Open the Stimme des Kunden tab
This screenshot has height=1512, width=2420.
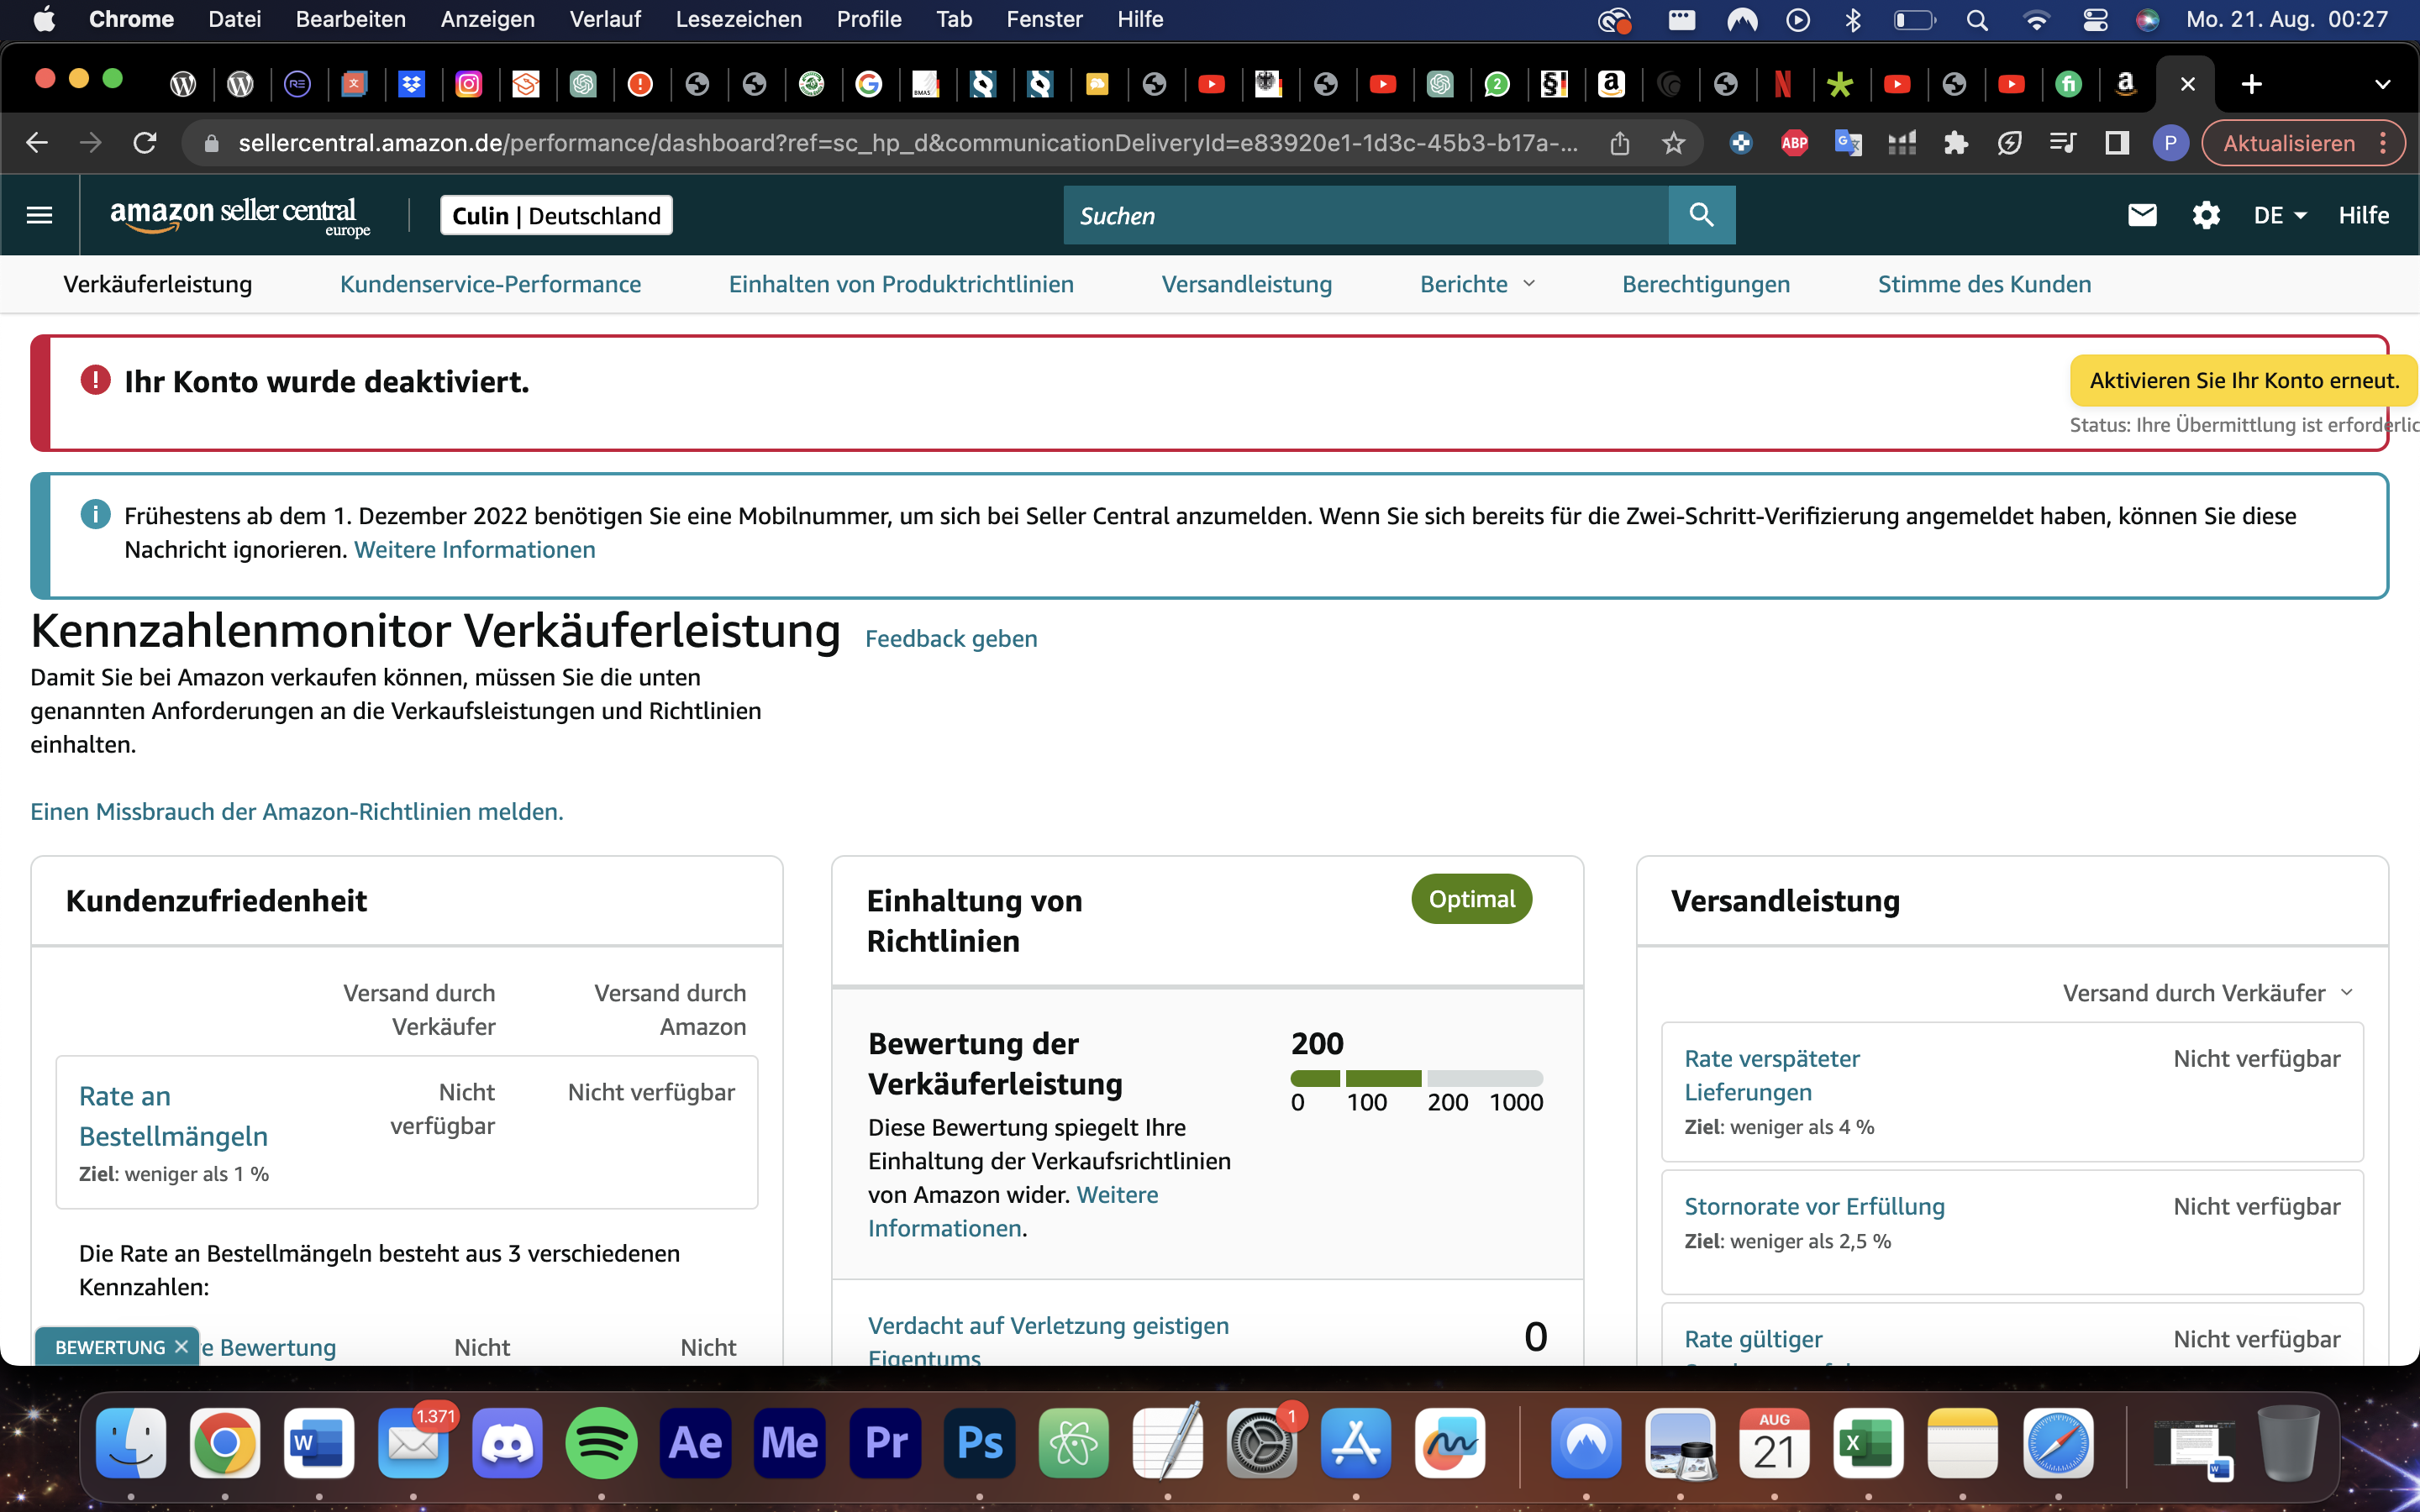[1984, 284]
